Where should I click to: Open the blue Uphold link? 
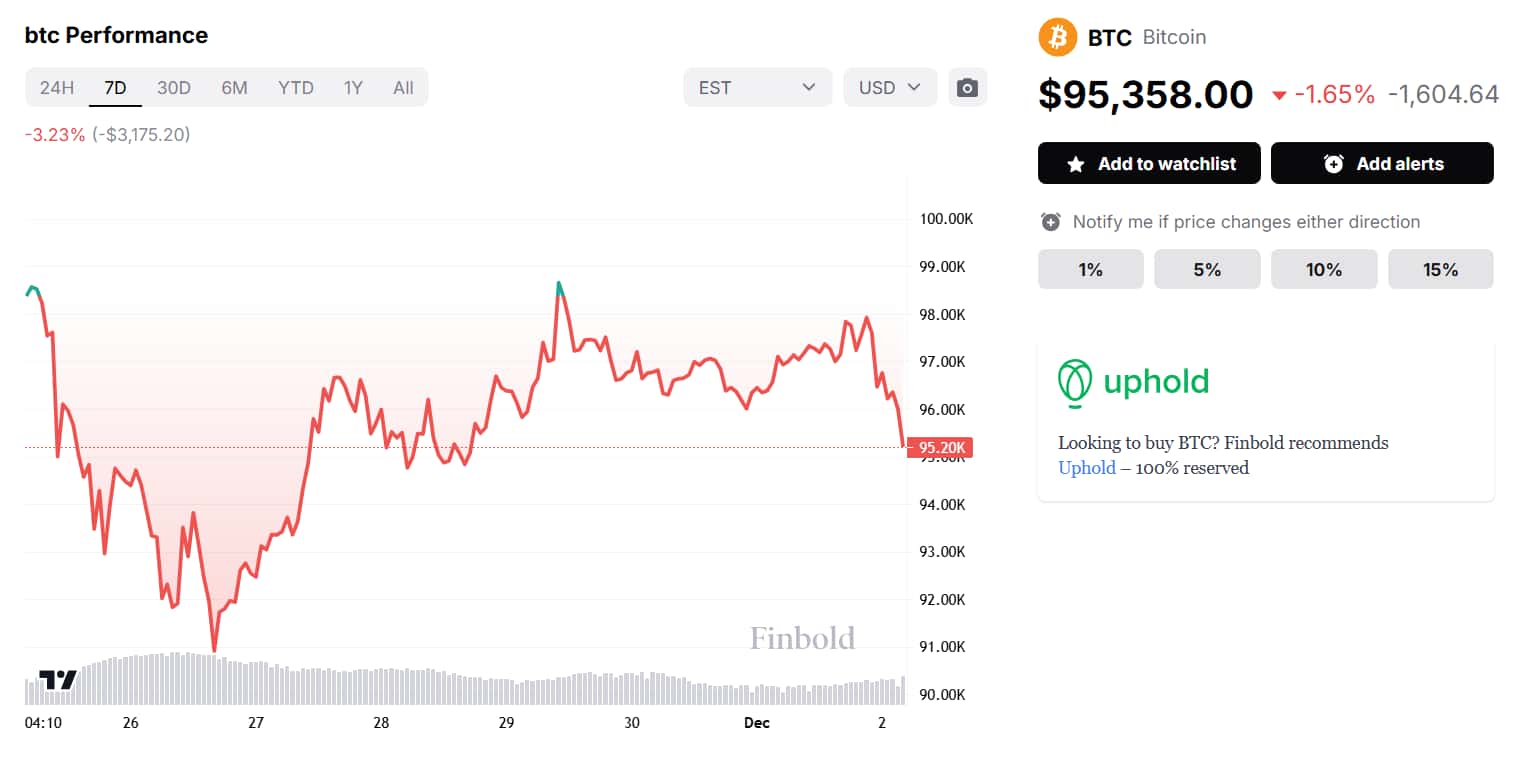[x=1087, y=467]
